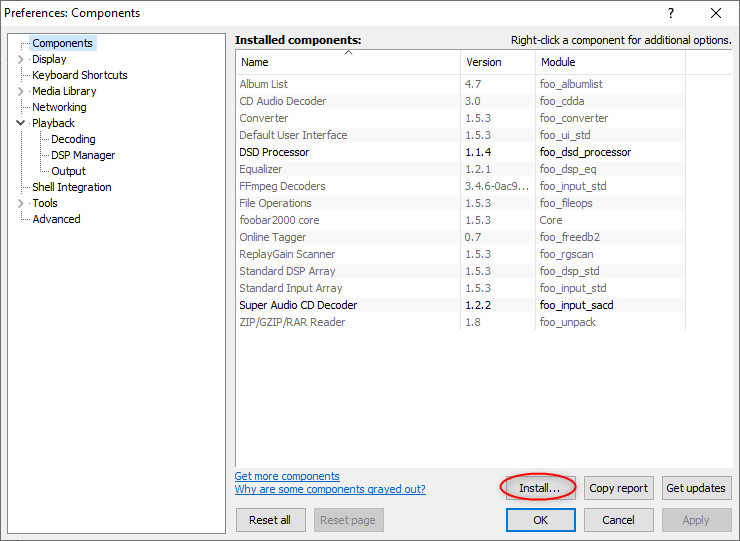
Task: Select Keyboard Shortcuts in sidebar
Action: pos(80,75)
